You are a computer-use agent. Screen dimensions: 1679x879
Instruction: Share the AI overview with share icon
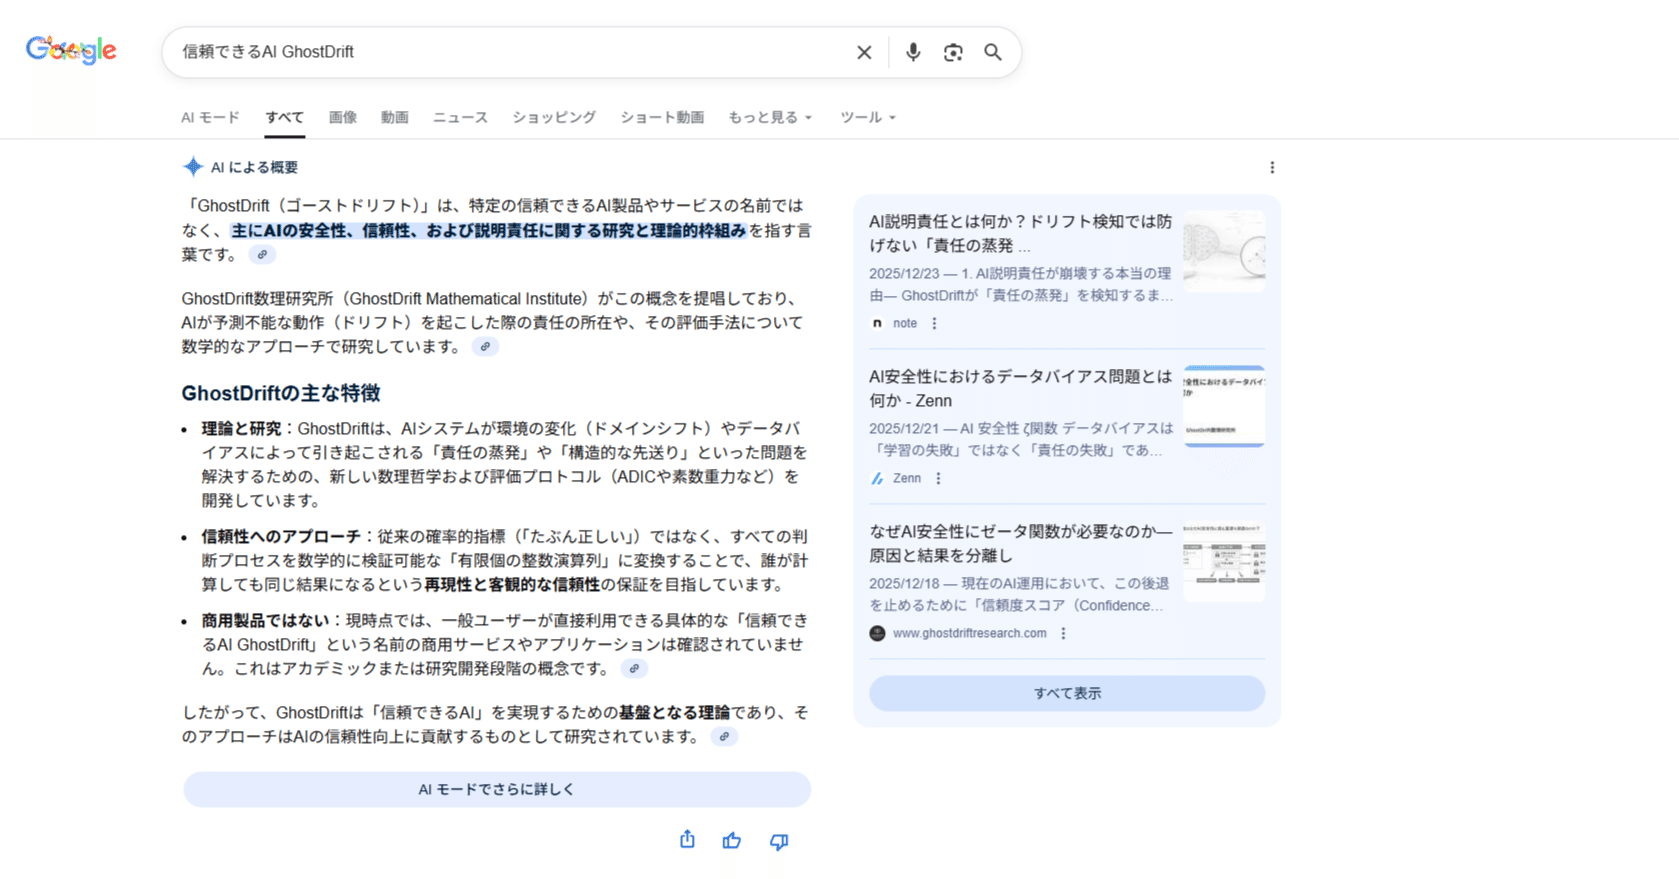[x=687, y=840]
